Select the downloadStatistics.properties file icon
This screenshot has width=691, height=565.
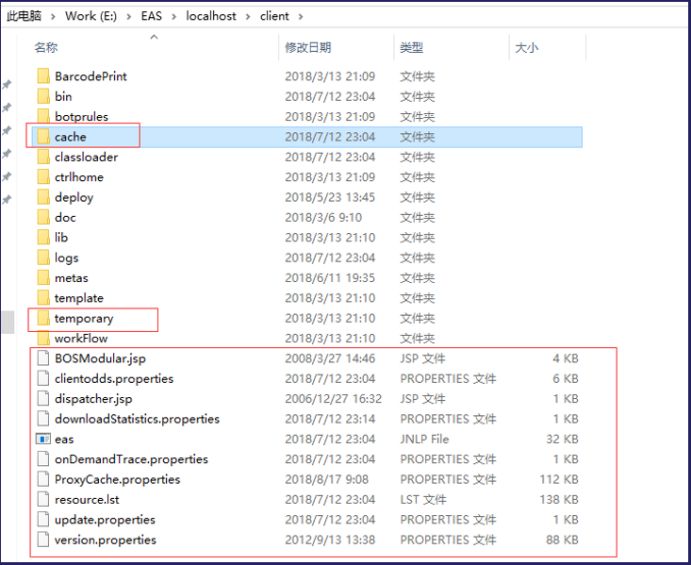click(x=43, y=419)
